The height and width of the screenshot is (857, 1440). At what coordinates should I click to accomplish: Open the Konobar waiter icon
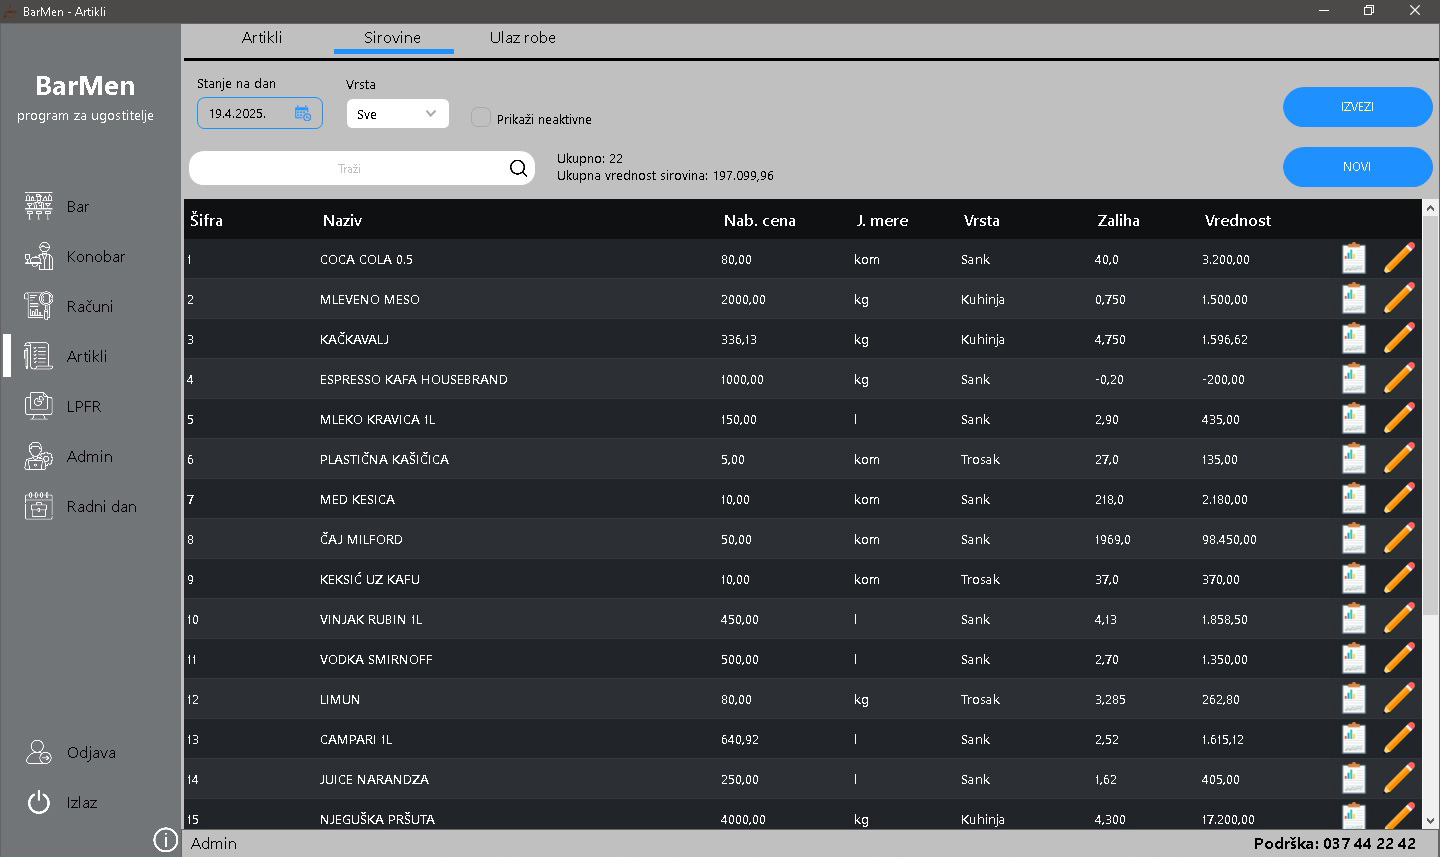click(x=38, y=257)
